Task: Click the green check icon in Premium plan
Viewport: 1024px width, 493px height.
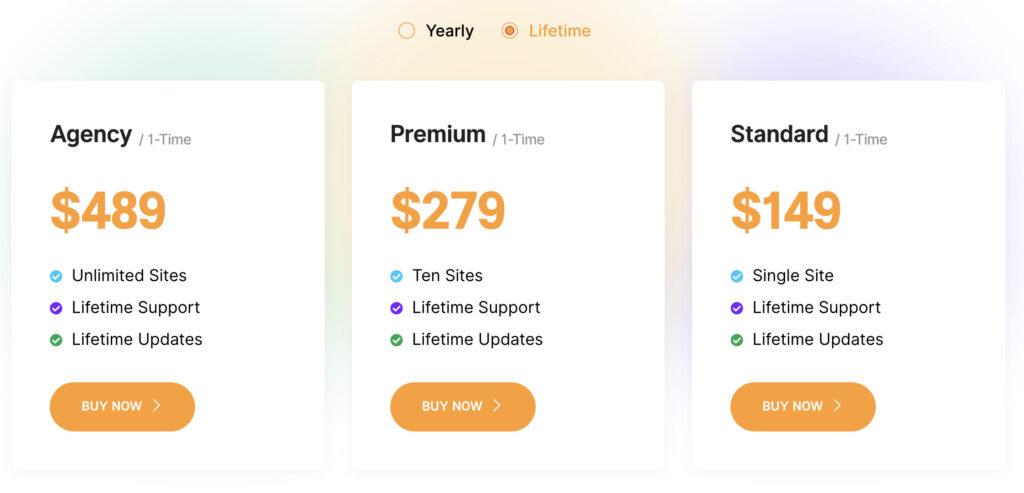Action: [x=397, y=340]
